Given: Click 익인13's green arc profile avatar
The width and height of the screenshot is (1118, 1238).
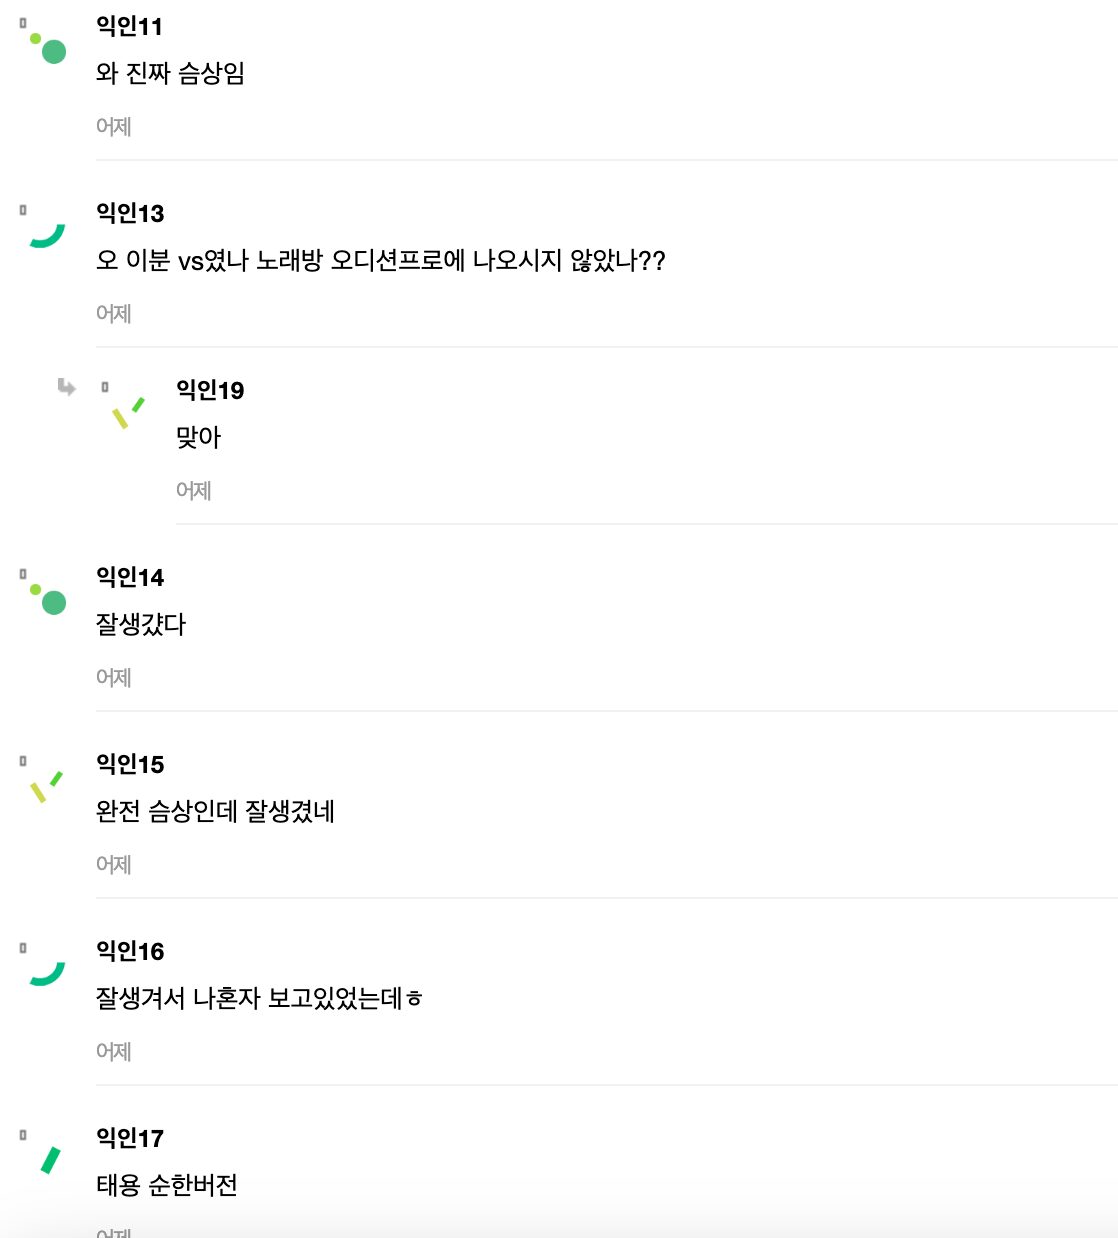Looking at the screenshot, I should point(46,235).
